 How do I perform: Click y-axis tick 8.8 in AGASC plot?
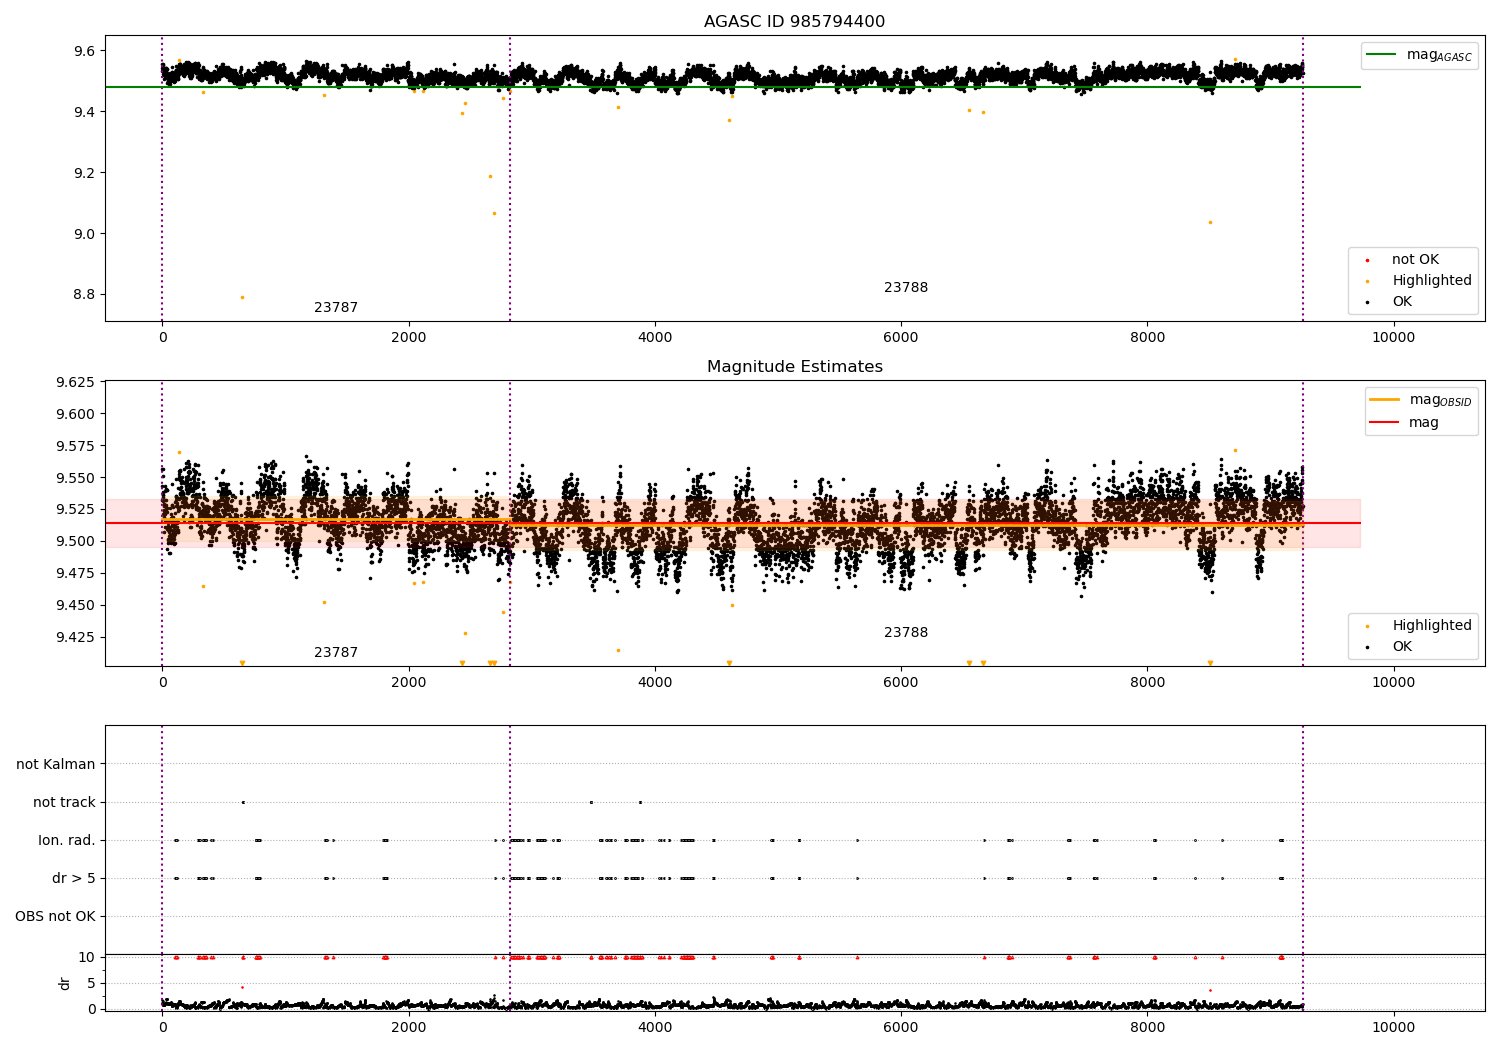(83, 295)
